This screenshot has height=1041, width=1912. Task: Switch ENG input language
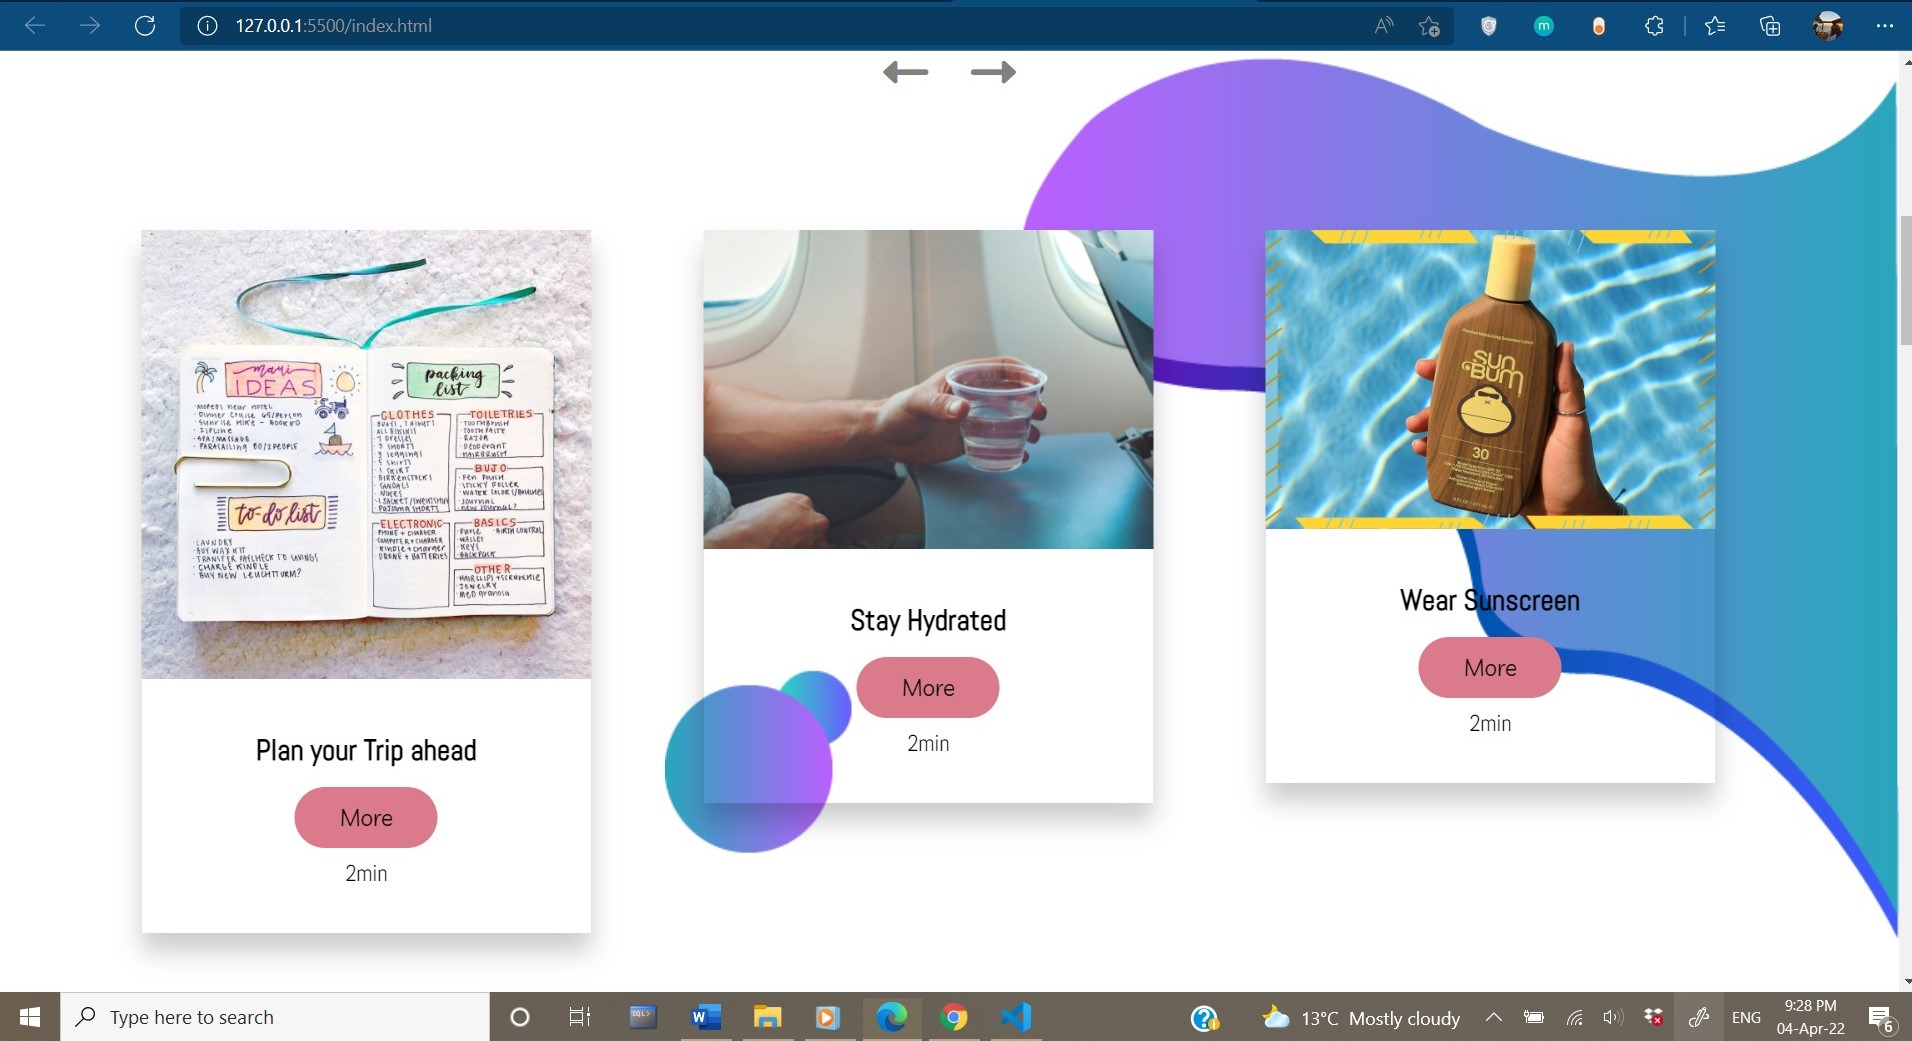[1746, 1017]
